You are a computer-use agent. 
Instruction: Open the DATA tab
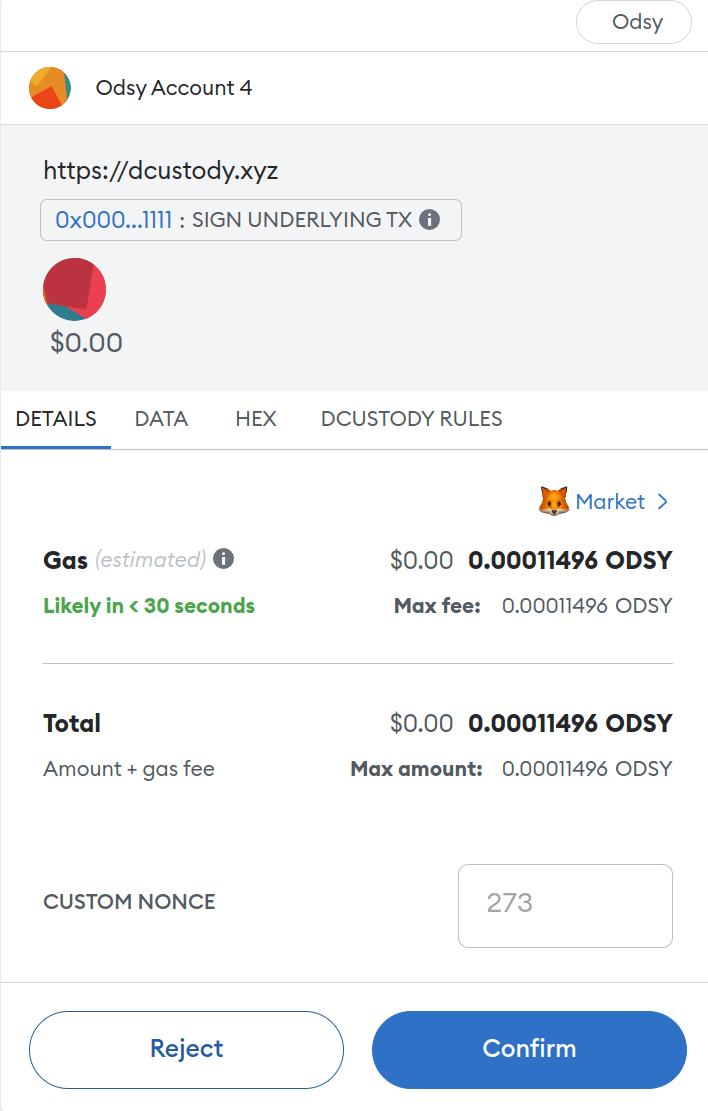pos(161,419)
